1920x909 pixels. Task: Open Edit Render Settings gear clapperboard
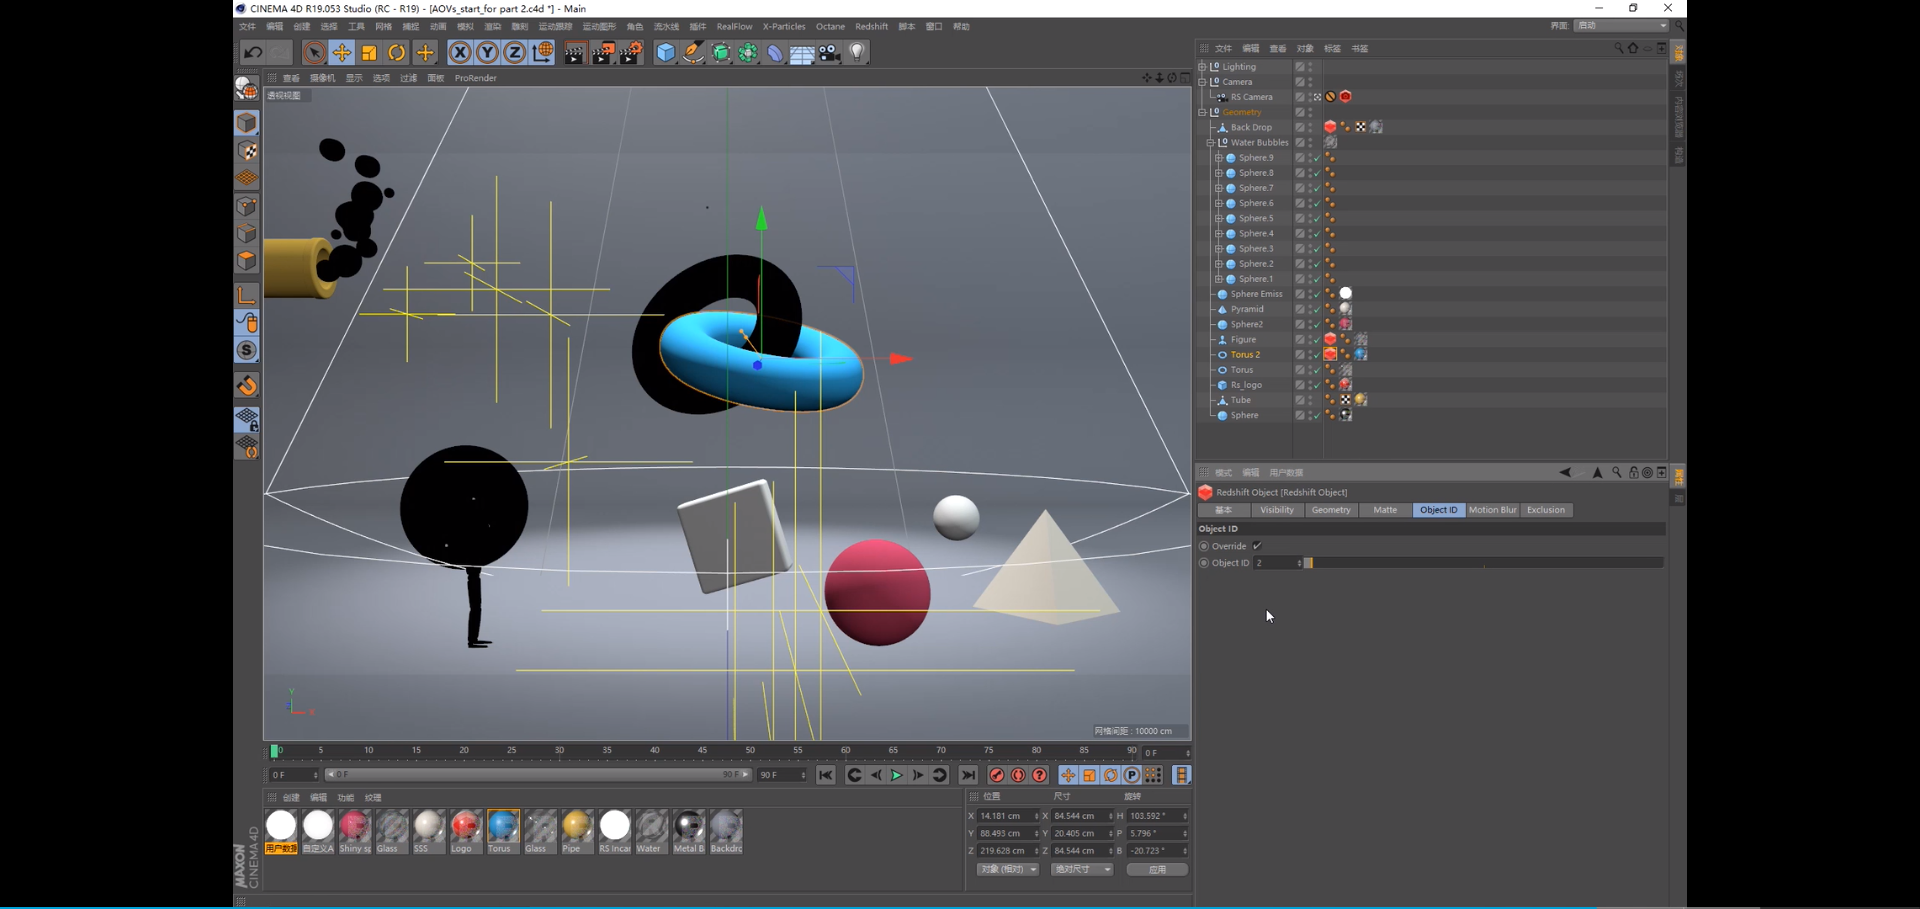631,53
